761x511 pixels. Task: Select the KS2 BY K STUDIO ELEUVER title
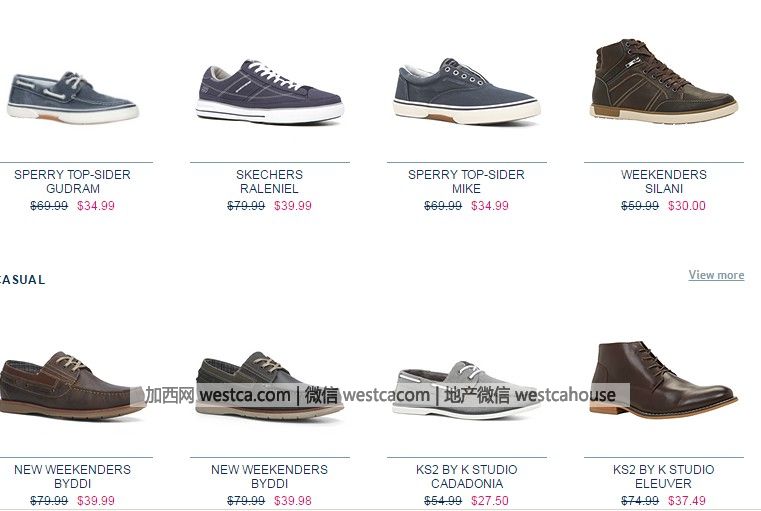(x=663, y=477)
